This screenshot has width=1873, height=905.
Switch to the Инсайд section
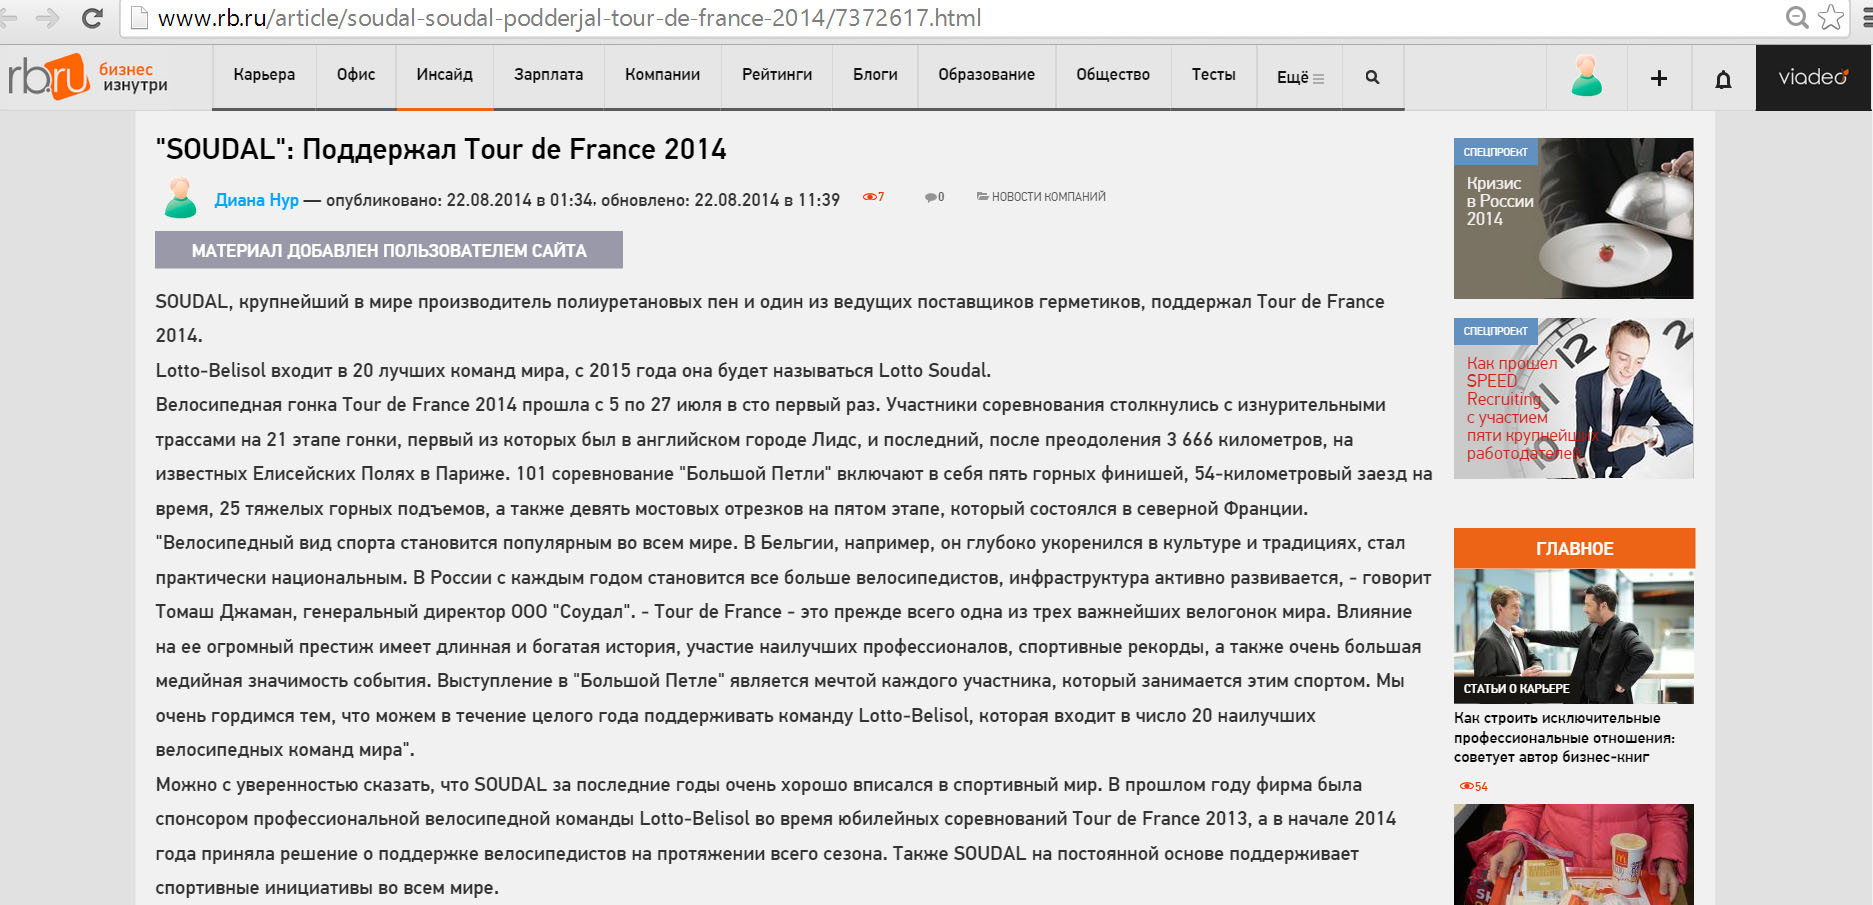pyautogui.click(x=445, y=75)
